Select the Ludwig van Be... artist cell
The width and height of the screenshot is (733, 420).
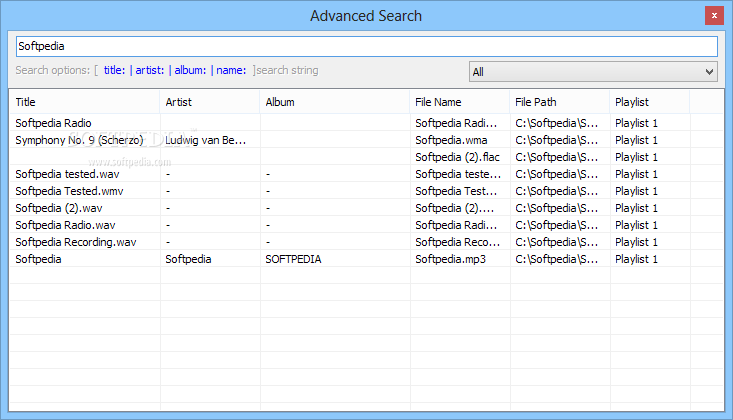205,140
